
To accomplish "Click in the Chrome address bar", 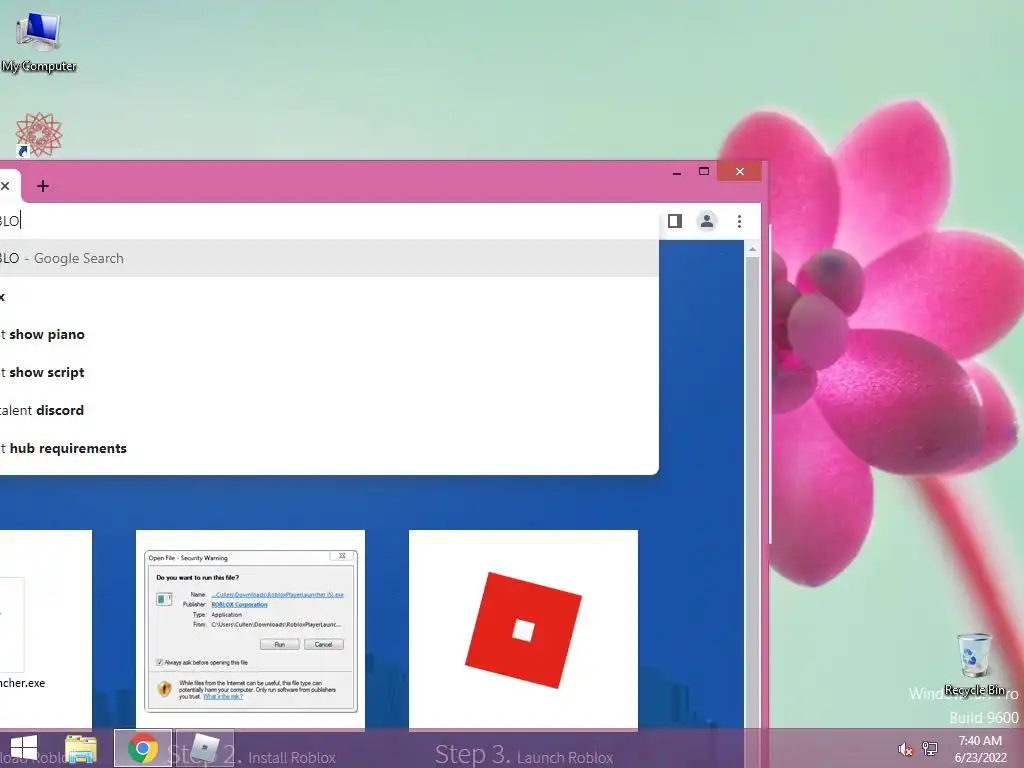I will coord(327,221).
